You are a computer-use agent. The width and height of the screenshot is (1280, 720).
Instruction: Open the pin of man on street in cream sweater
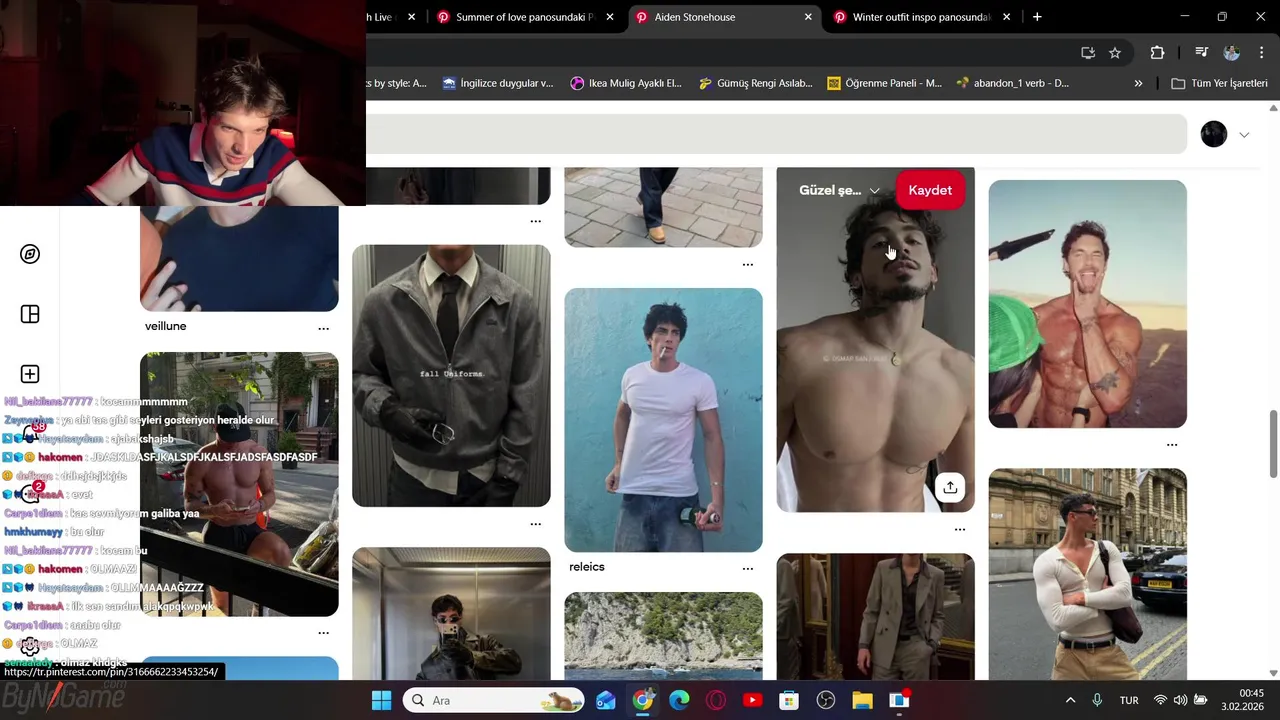(1087, 574)
